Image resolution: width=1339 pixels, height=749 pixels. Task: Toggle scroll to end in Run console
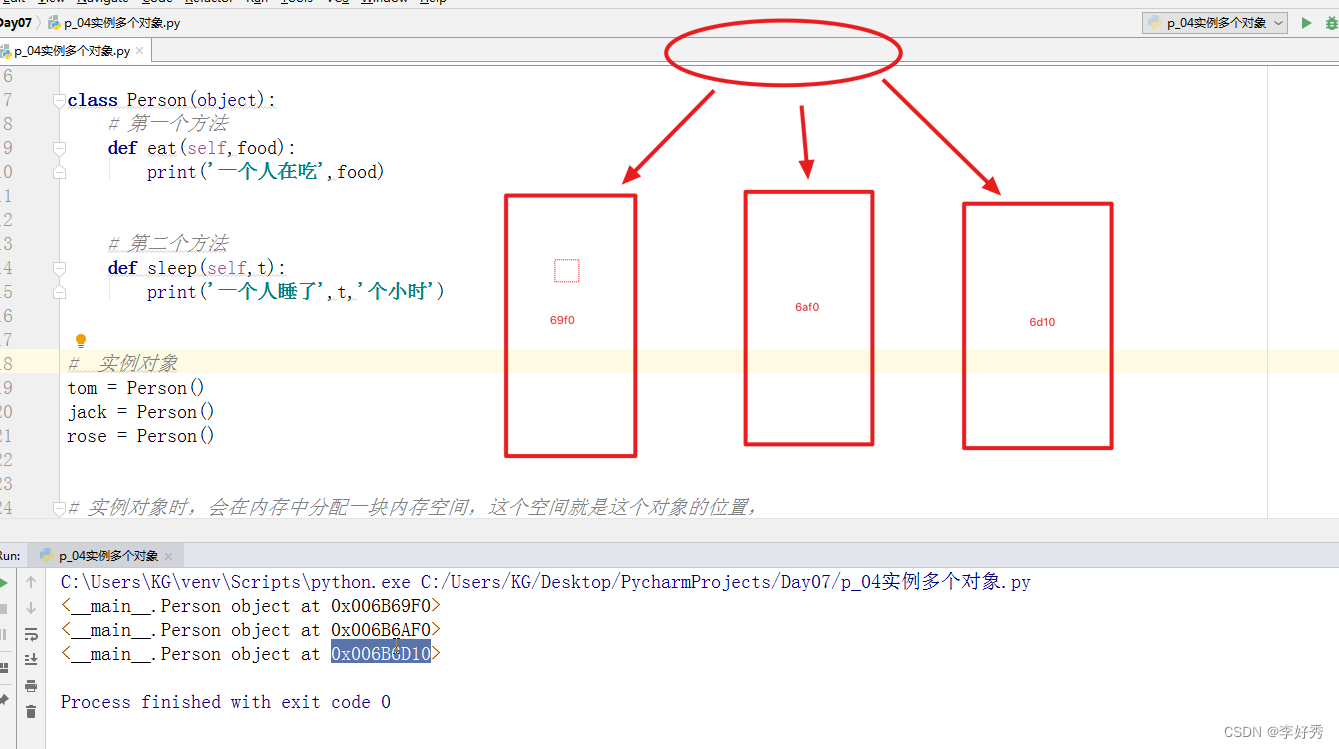coord(31,660)
